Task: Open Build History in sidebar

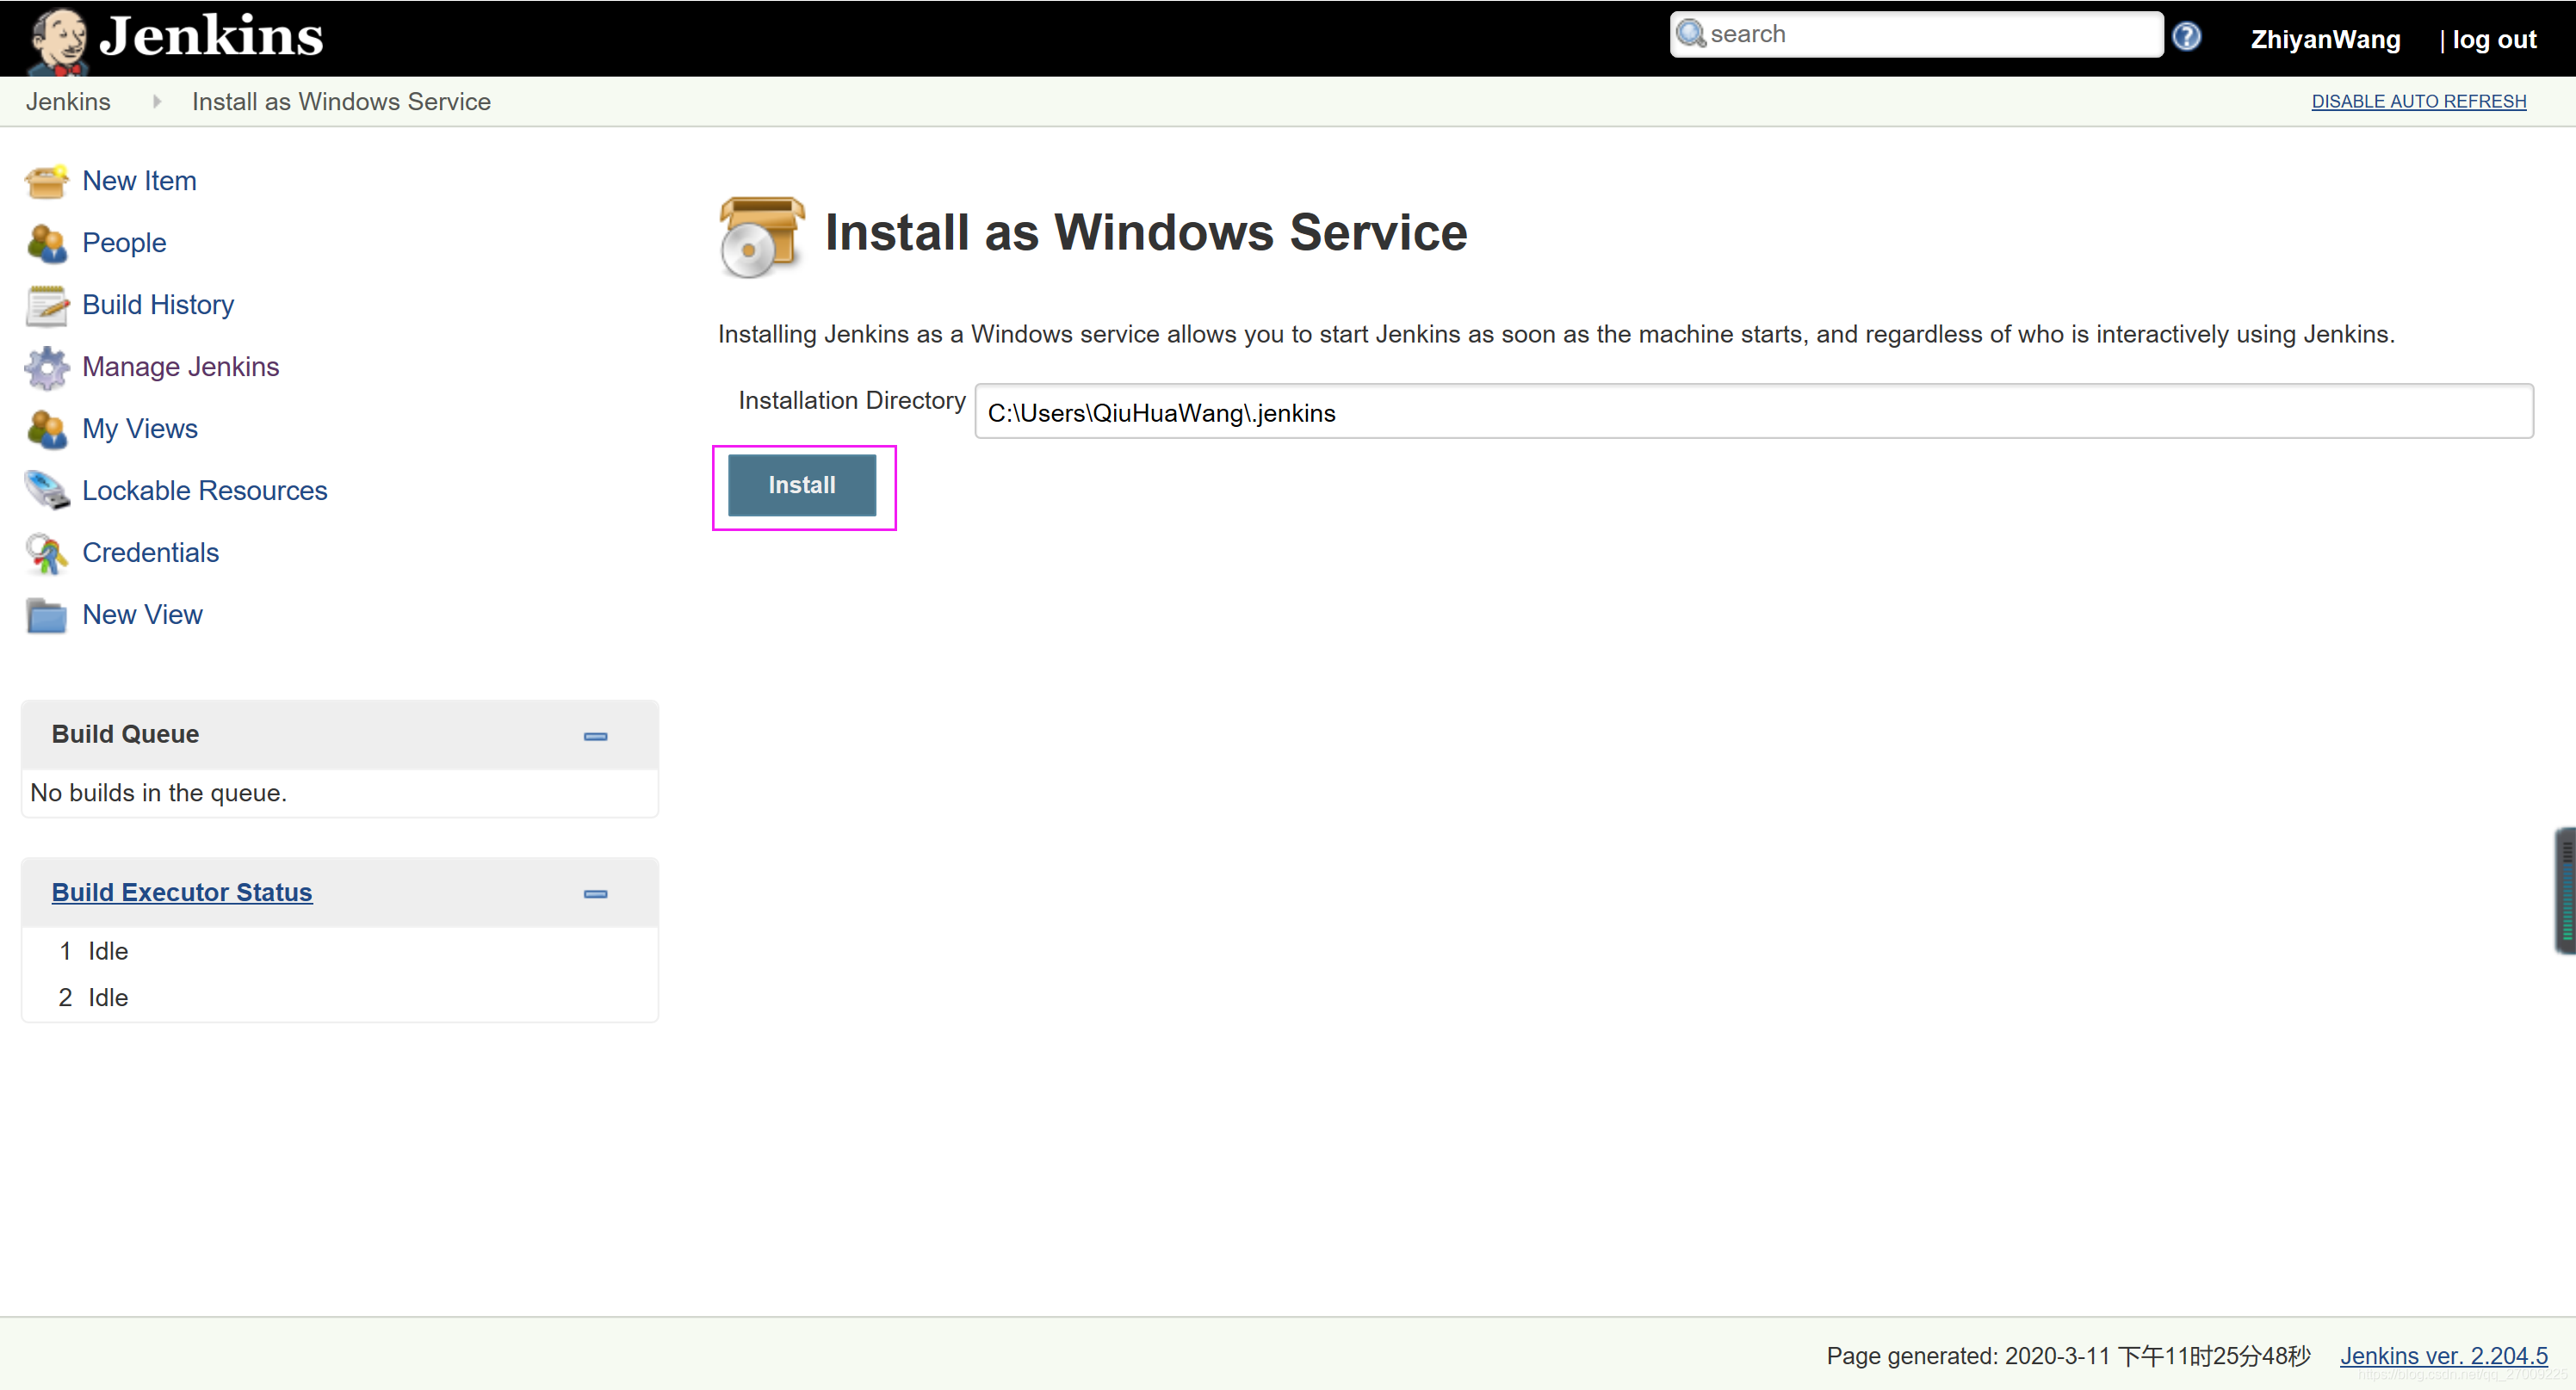Action: tap(156, 305)
